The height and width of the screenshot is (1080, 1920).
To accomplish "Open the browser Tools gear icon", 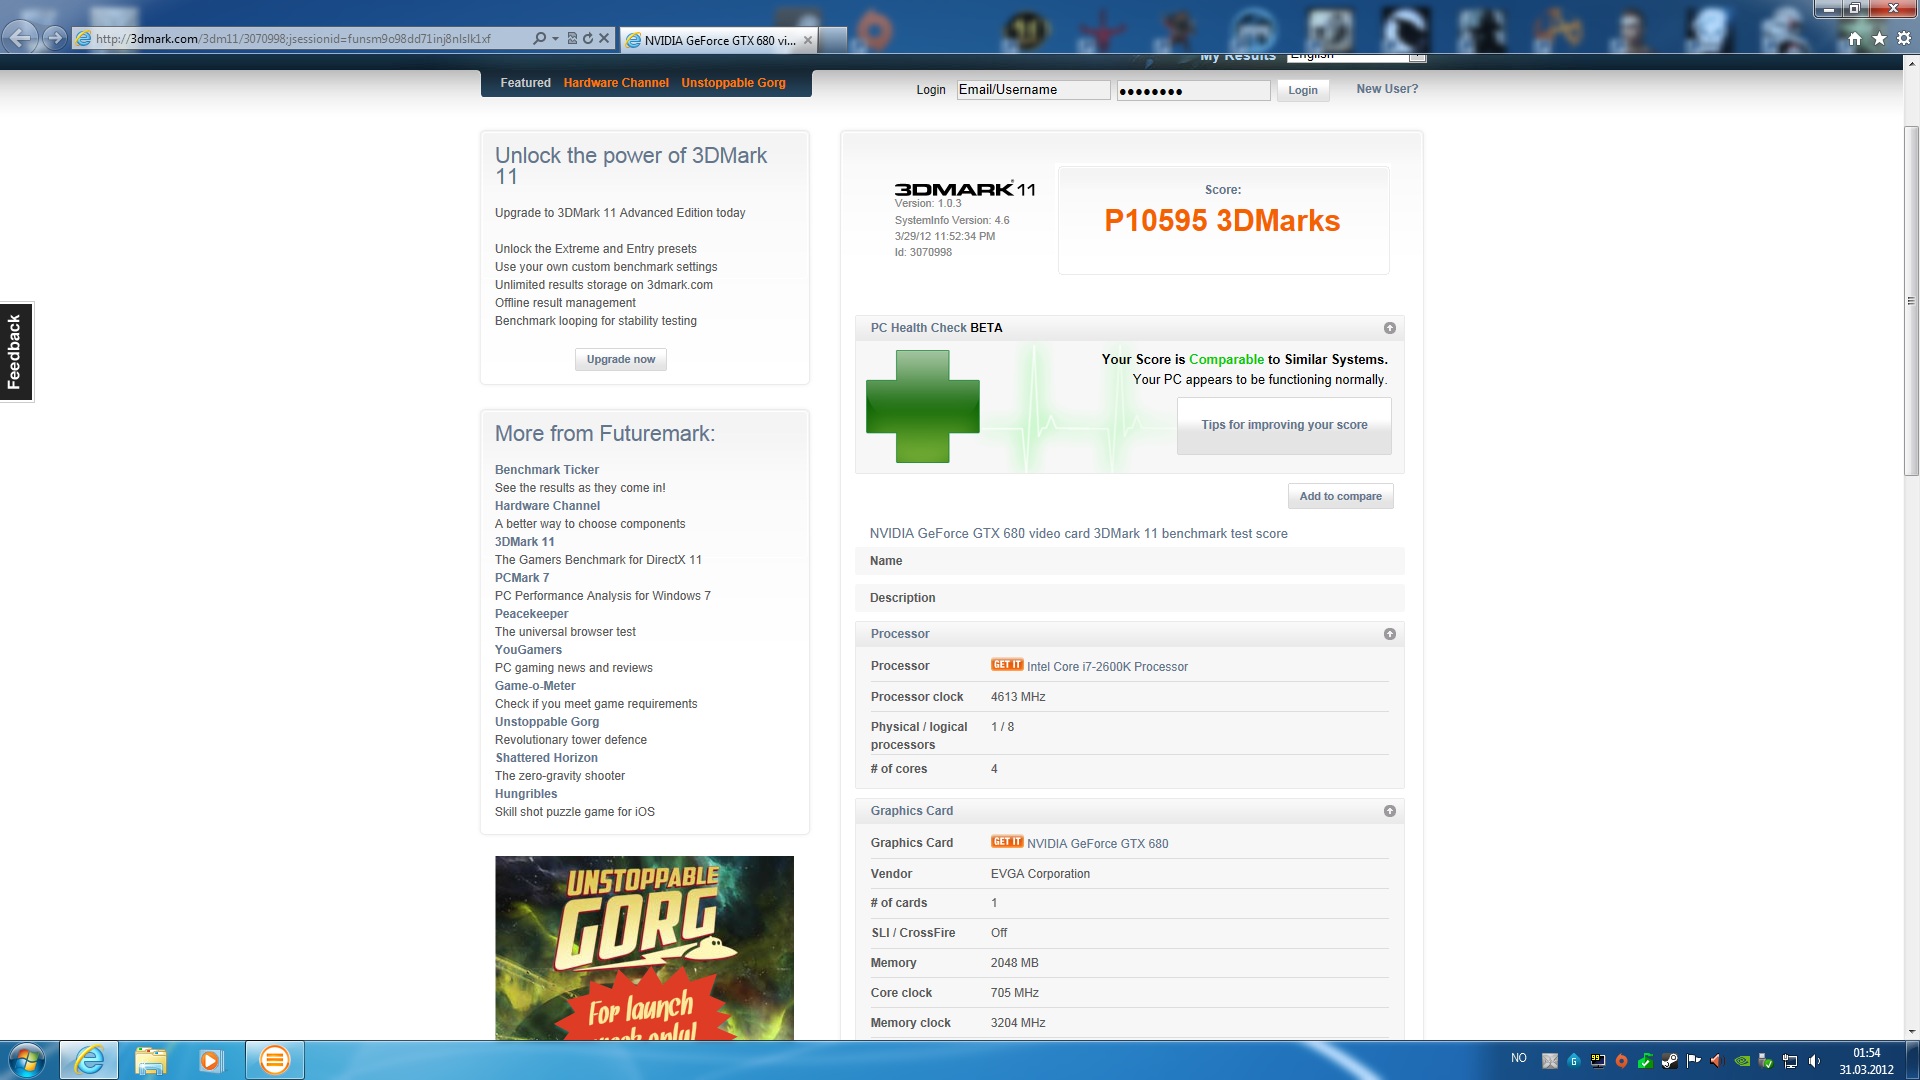I will (x=1904, y=38).
